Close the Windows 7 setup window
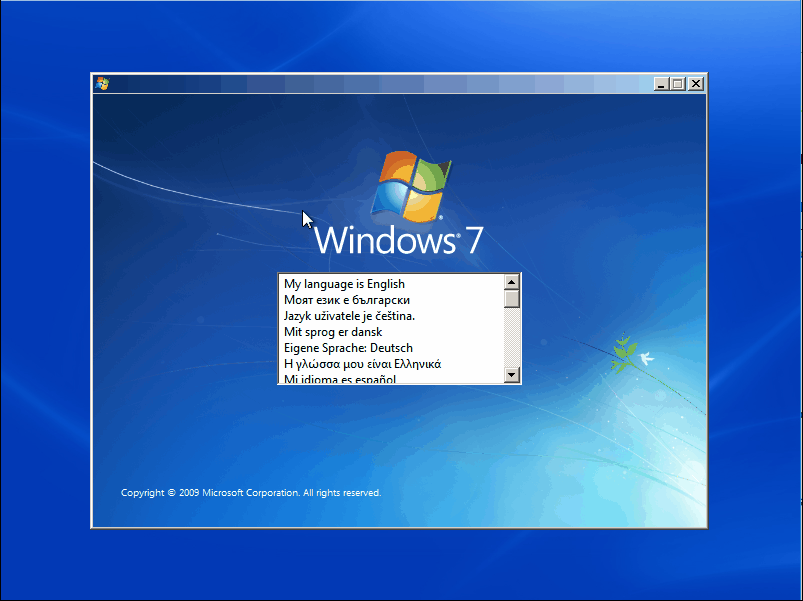Image resolution: width=803 pixels, height=601 pixels. coord(695,84)
